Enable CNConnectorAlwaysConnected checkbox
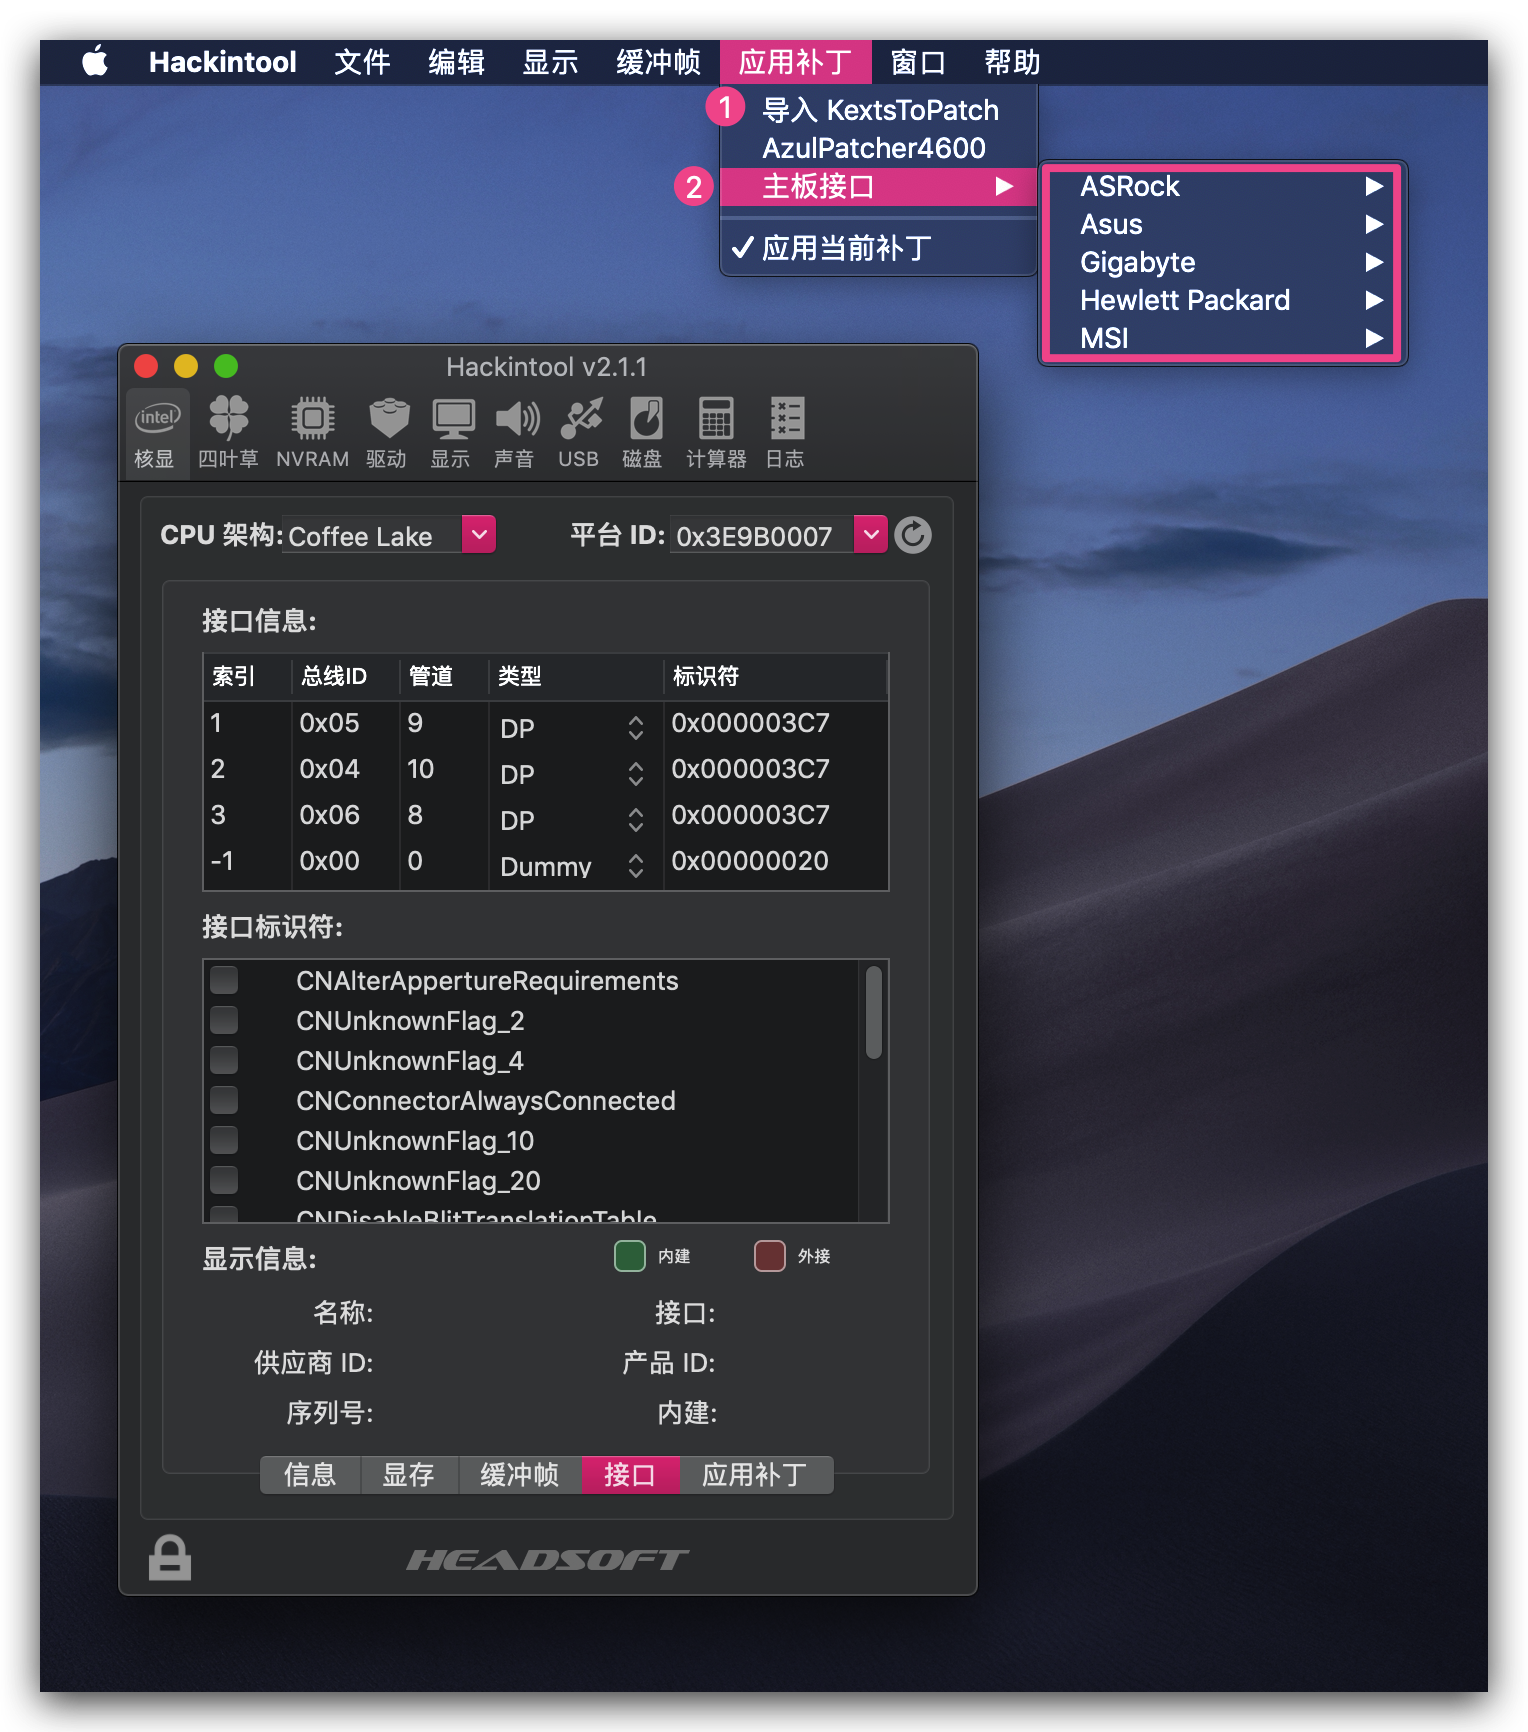Image resolution: width=1528 pixels, height=1732 pixels. pyautogui.click(x=224, y=1100)
